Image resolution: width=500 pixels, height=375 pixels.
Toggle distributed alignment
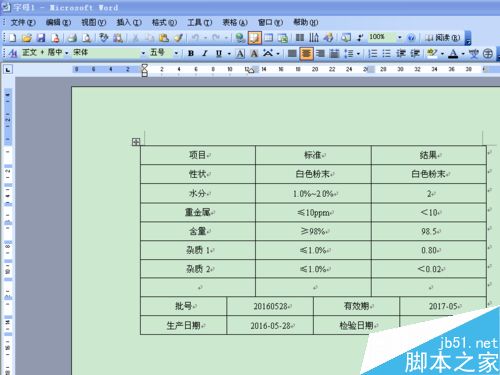334,53
